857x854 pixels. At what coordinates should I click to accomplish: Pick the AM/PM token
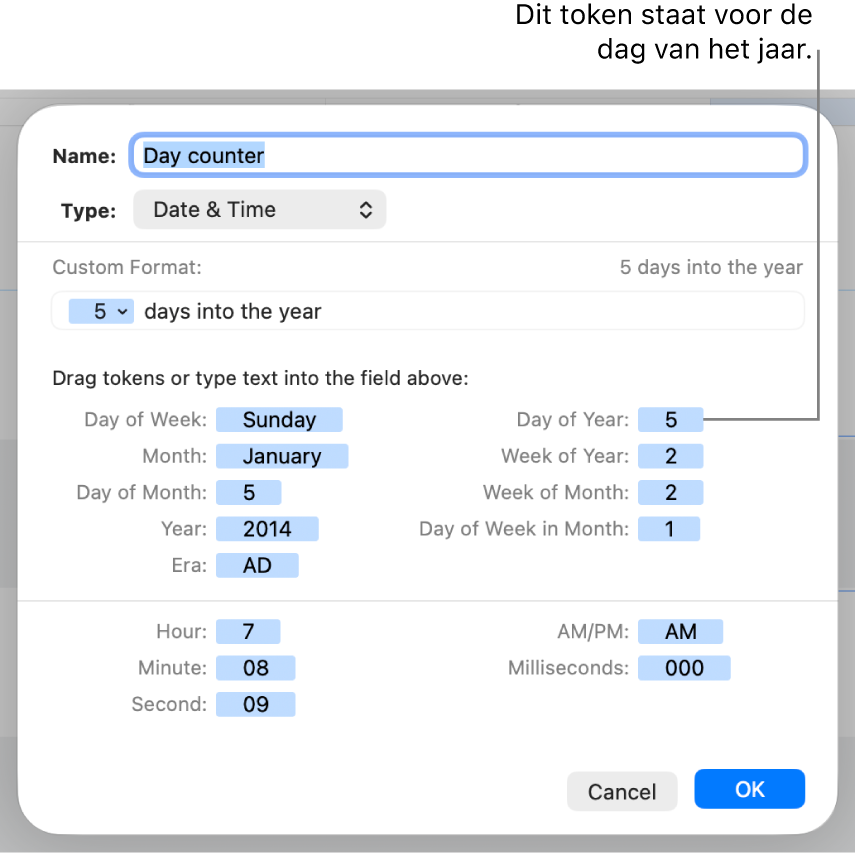pyautogui.click(x=680, y=632)
